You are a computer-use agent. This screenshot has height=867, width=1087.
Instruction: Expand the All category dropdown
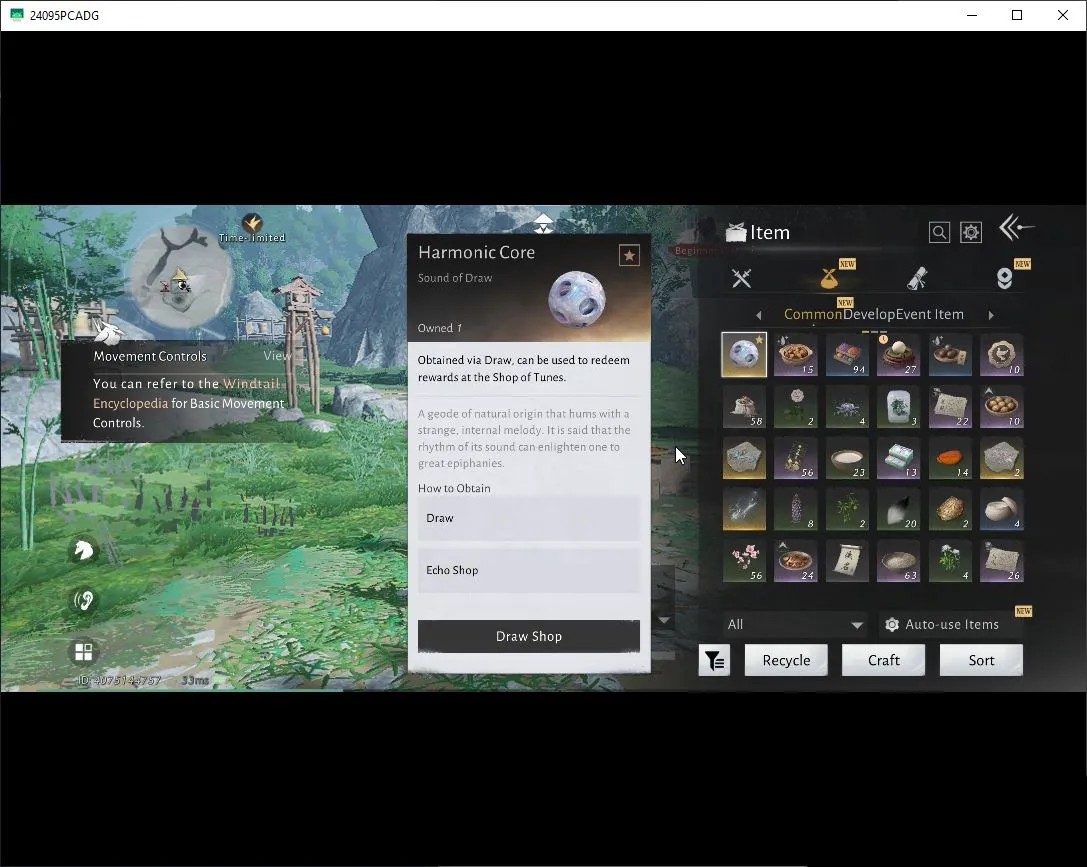click(x=794, y=624)
